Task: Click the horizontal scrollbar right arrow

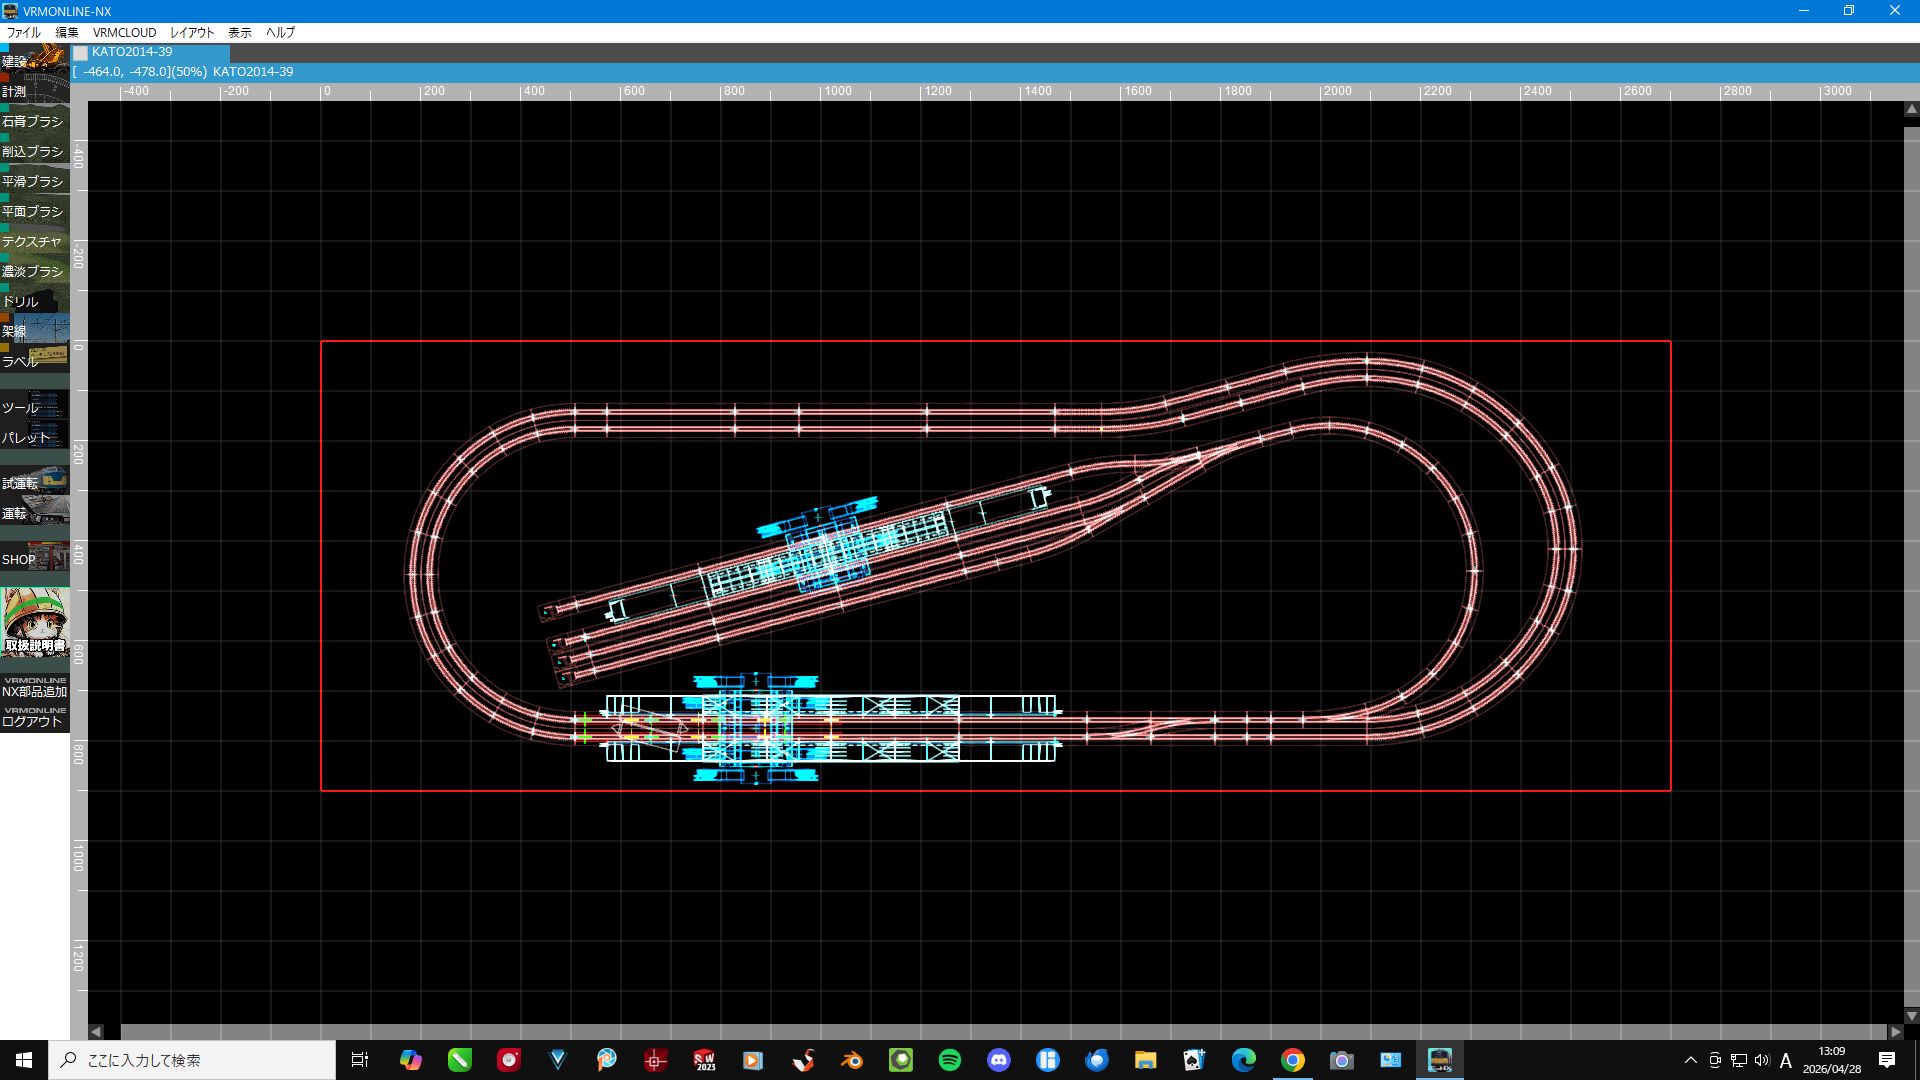Action: 1895,1031
